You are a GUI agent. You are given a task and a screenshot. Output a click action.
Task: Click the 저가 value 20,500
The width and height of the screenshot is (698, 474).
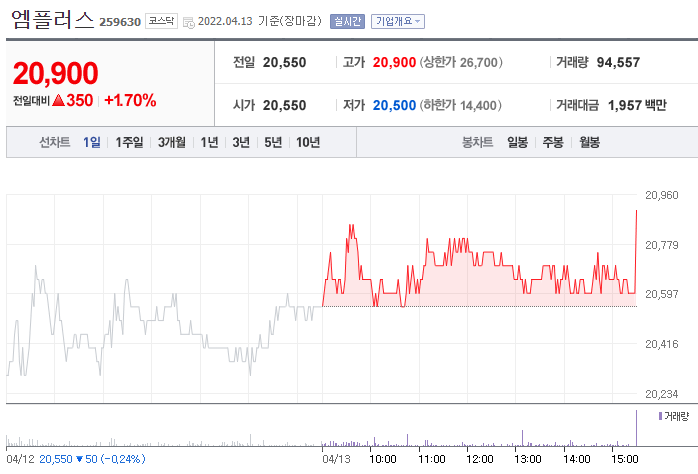pyautogui.click(x=394, y=105)
